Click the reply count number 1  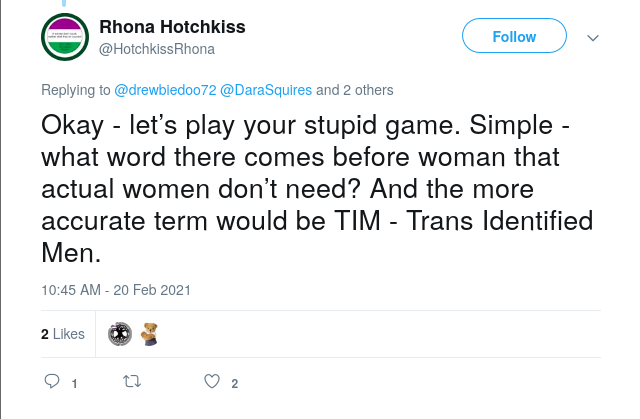click(x=74, y=383)
